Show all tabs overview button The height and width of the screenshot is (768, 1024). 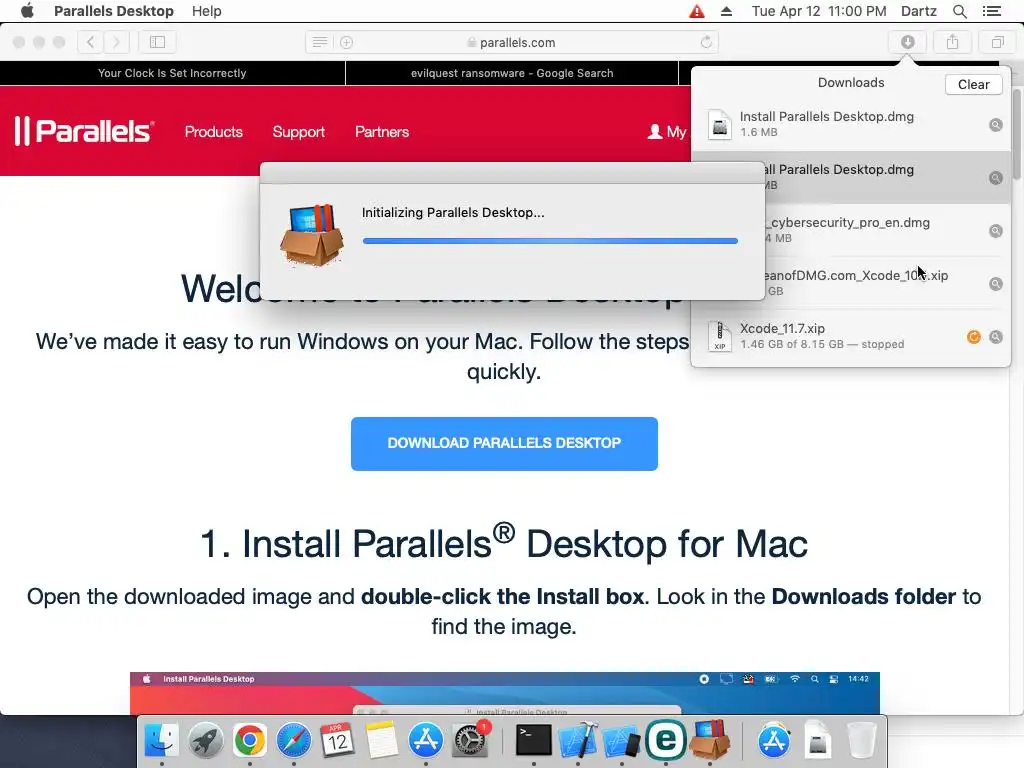pyautogui.click(x=997, y=42)
